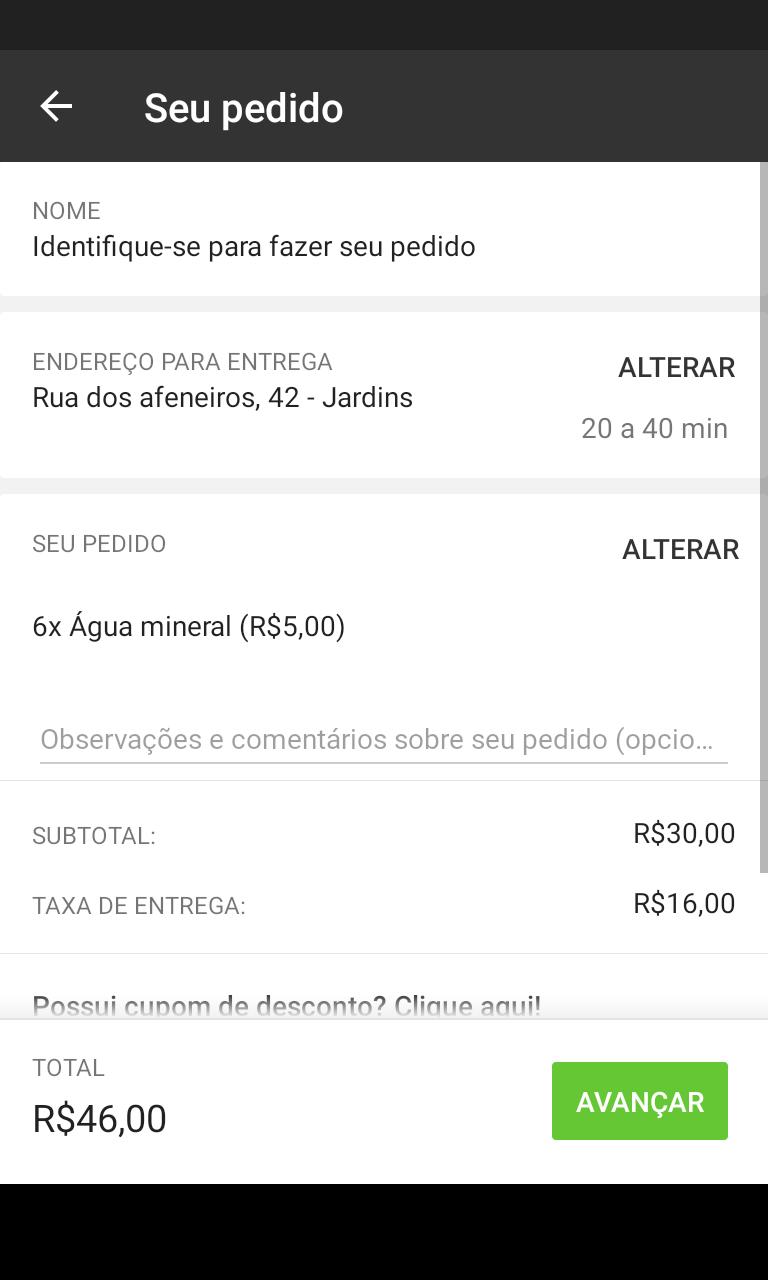The width and height of the screenshot is (768, 1280).
Task: Open the discount coupon link
Action: pyautogui.click(x=287, y=1005)
